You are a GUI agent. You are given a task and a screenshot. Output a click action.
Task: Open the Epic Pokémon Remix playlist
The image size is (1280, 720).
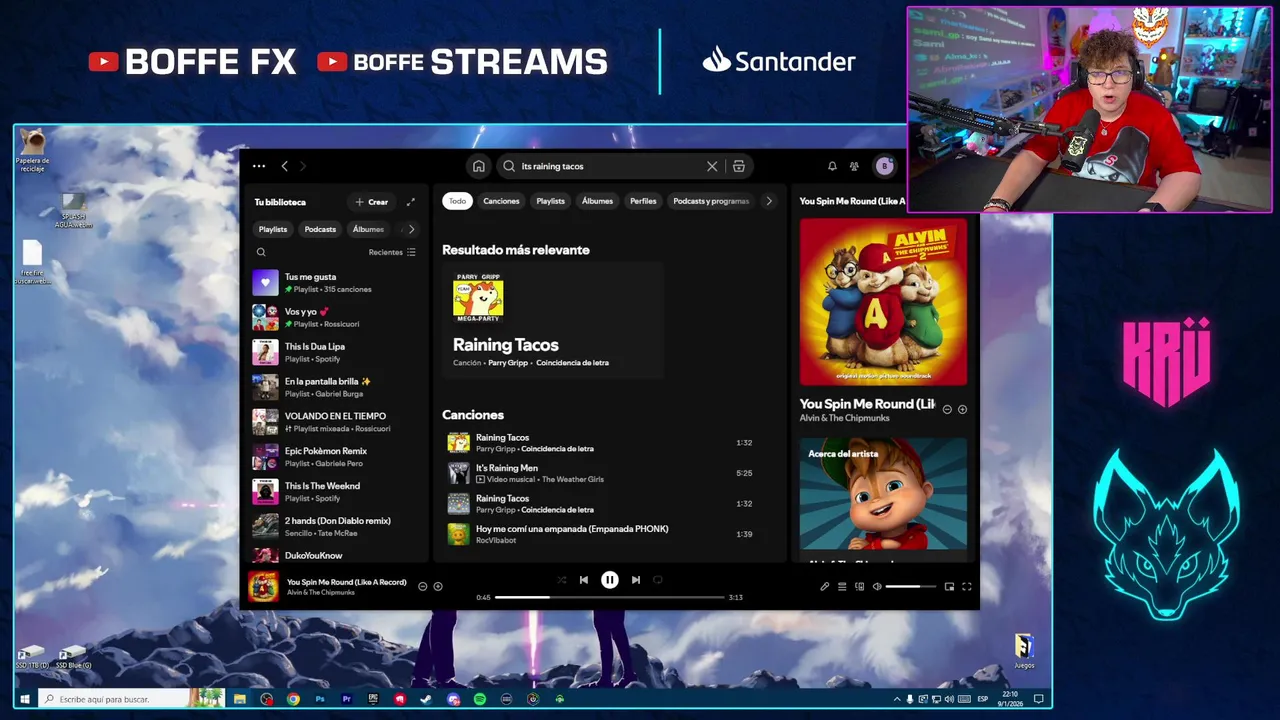(x=336, y=457)
